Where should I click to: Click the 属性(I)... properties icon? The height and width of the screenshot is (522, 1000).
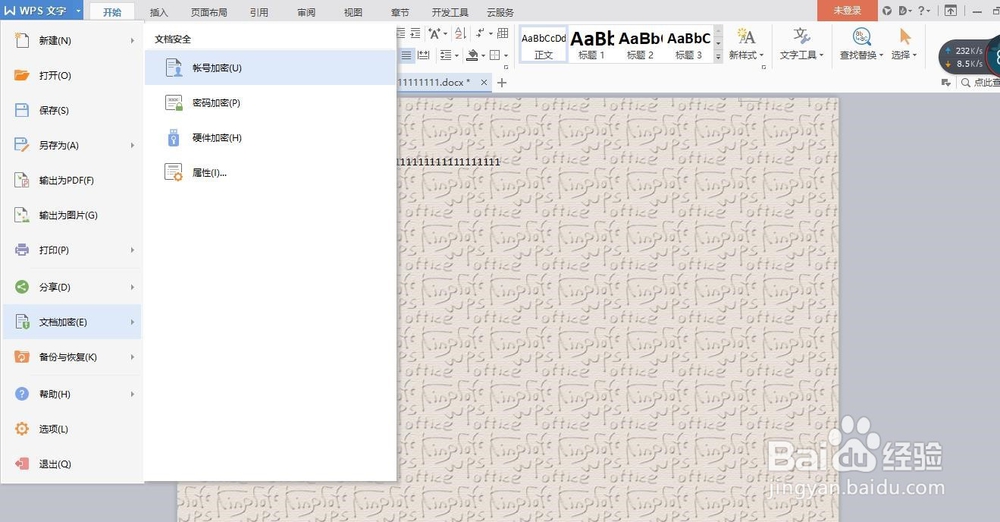pyautogui.click(x=173, y=172)
